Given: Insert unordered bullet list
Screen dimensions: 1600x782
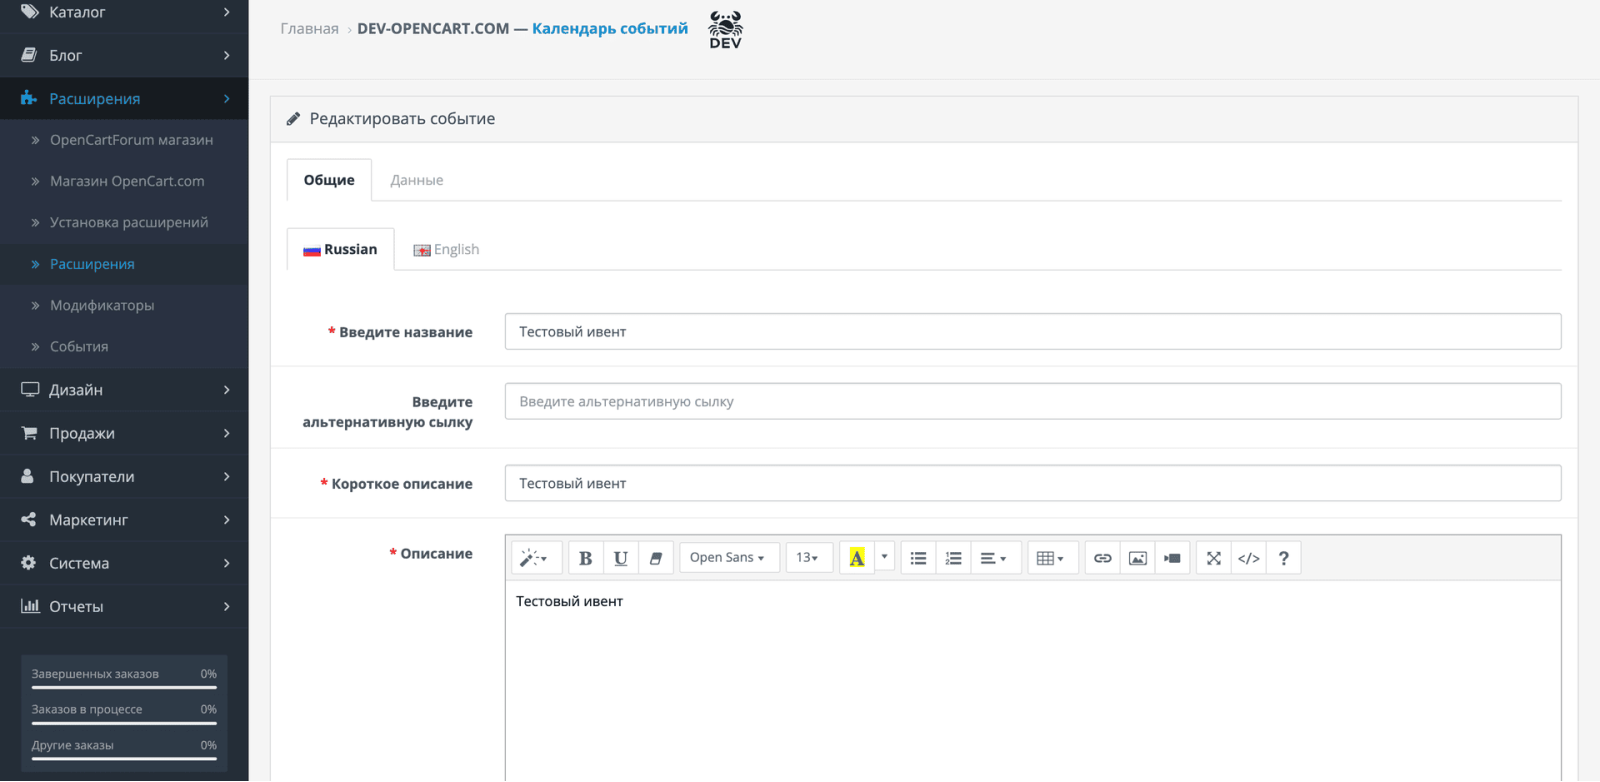Looking at the screenshot, I should [918, 558].
